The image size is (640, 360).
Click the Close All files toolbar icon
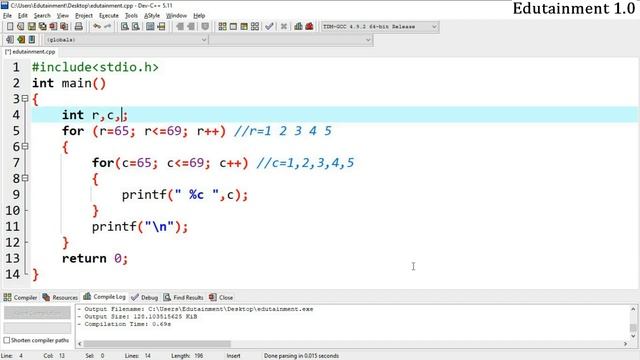pyautogui.click(x=64, y=27)
